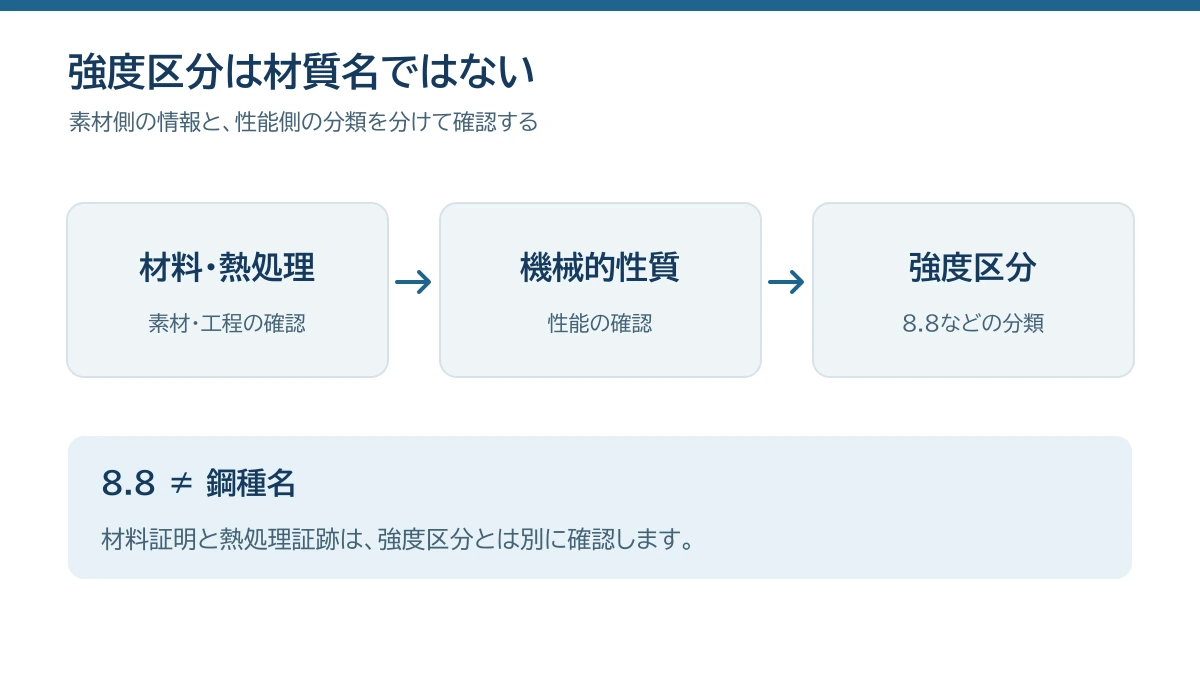Viewport: 1200px width, 675px height.
Task: Click the text 素材・工程の確認
Action: click(227, 324)
